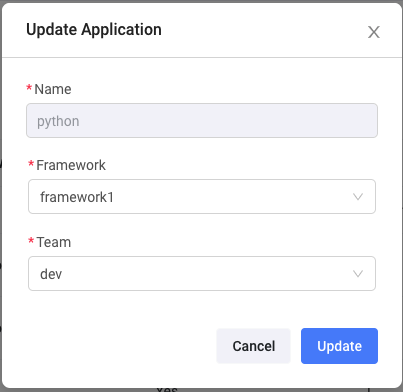
Task: Click the Update Application dialog title
Action: [94, 30]
